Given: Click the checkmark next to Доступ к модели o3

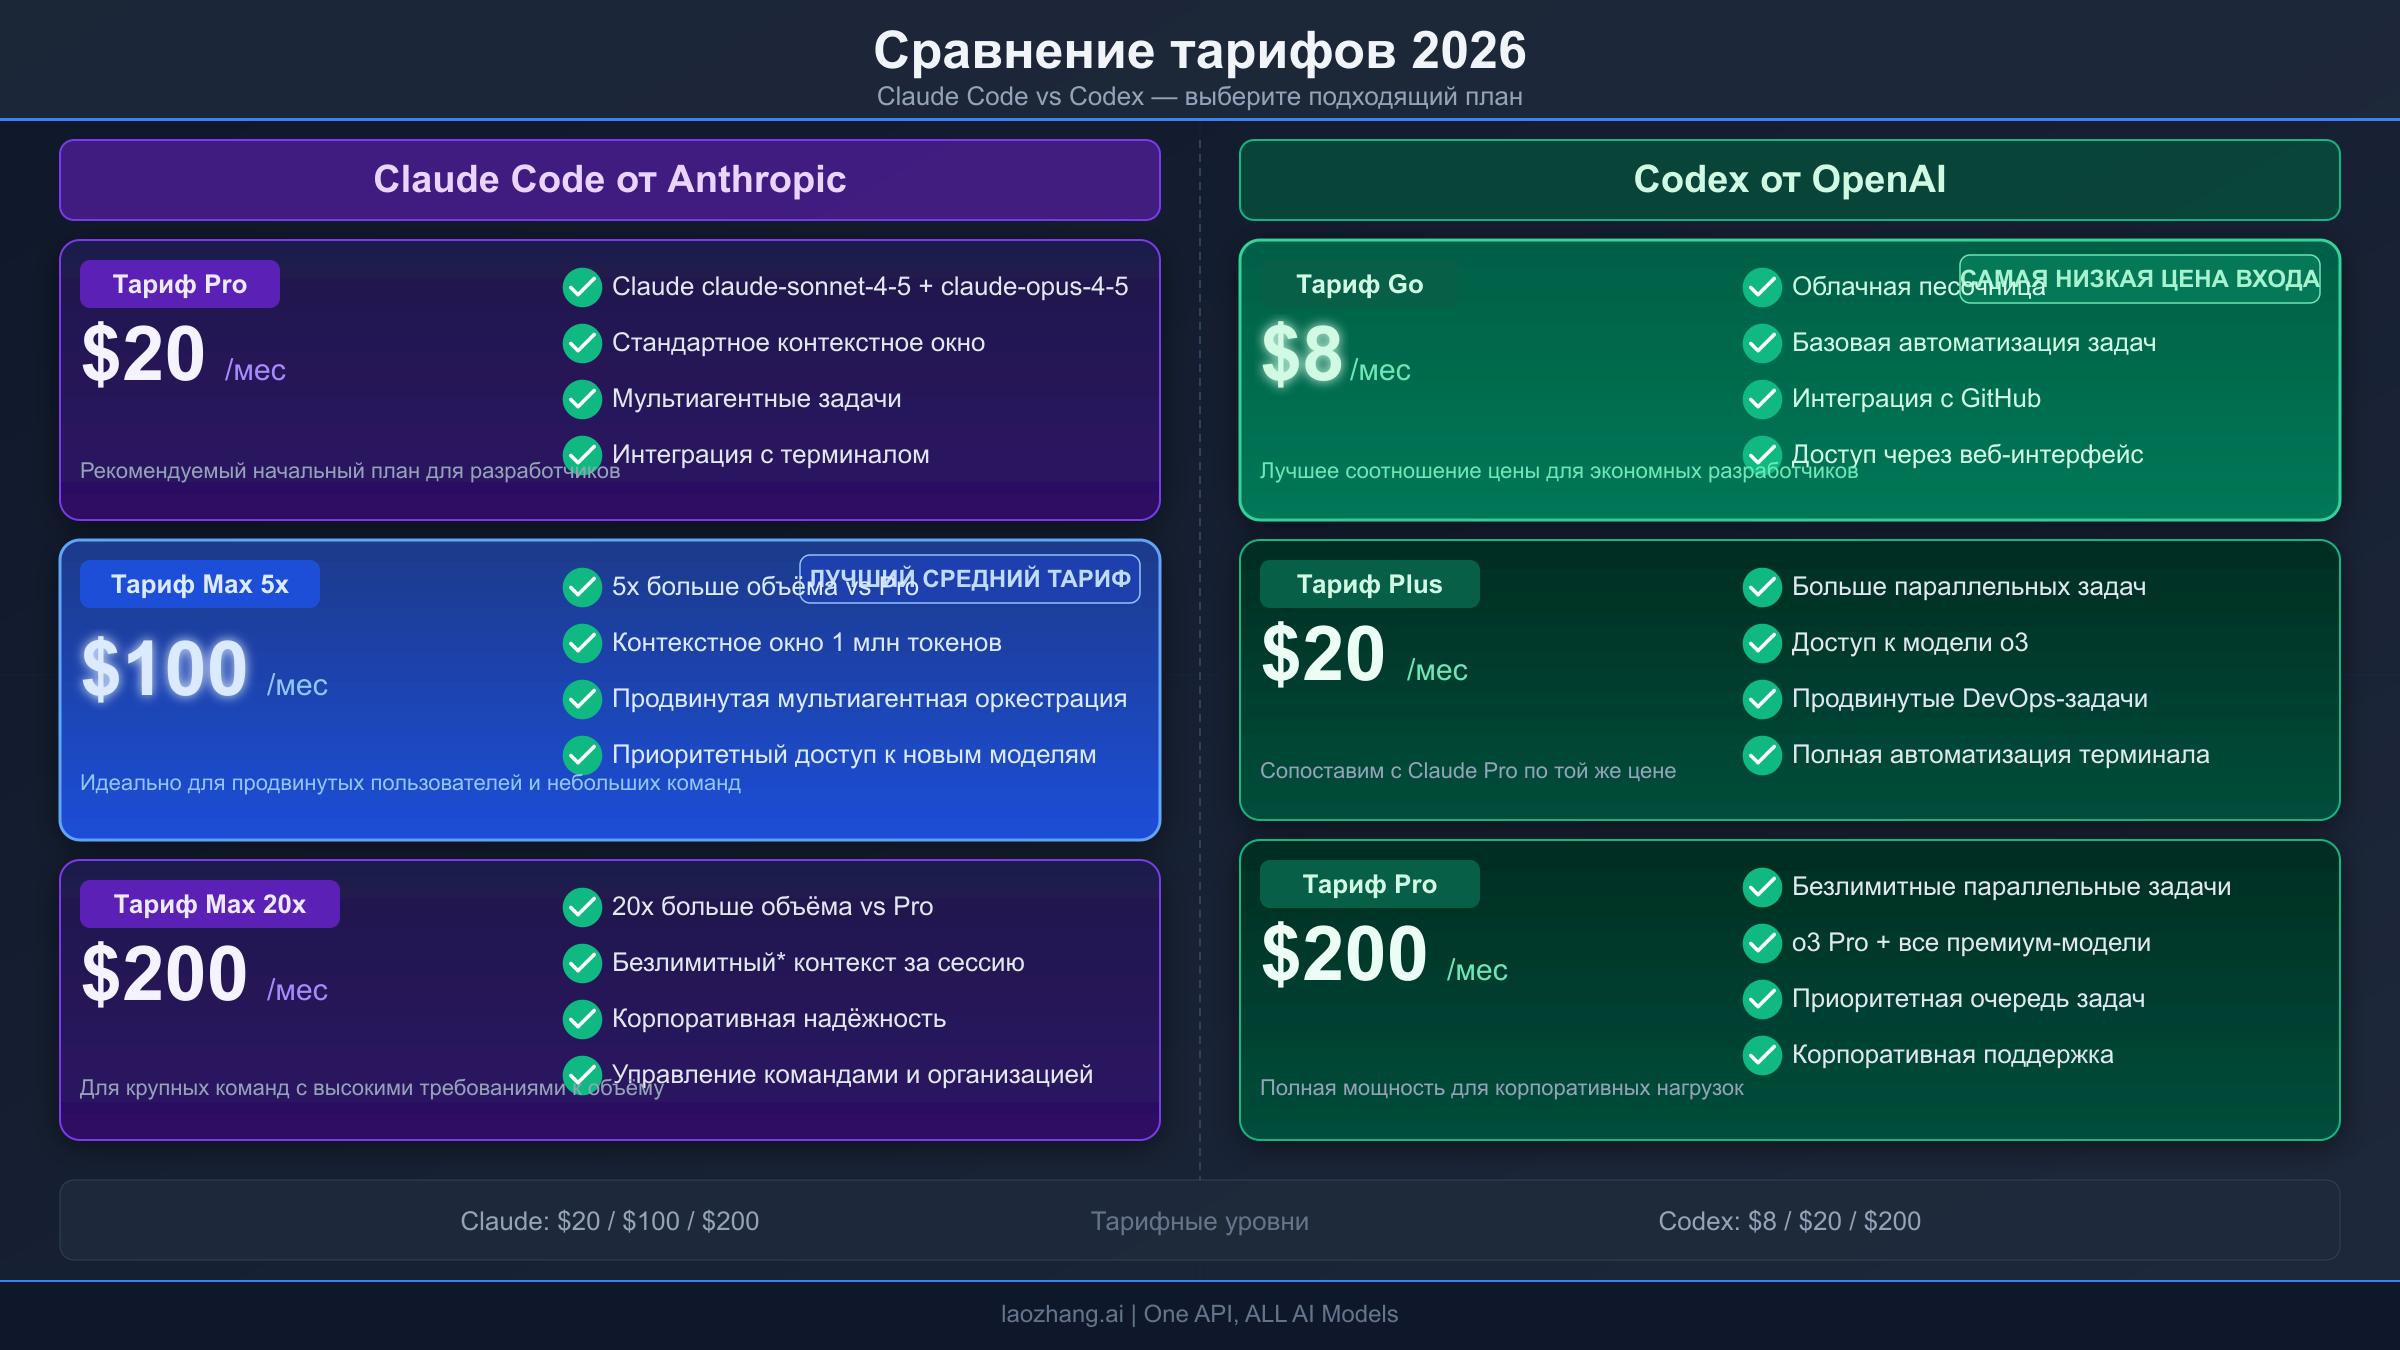Looking at the screenshot, I should click(1762, 643).
